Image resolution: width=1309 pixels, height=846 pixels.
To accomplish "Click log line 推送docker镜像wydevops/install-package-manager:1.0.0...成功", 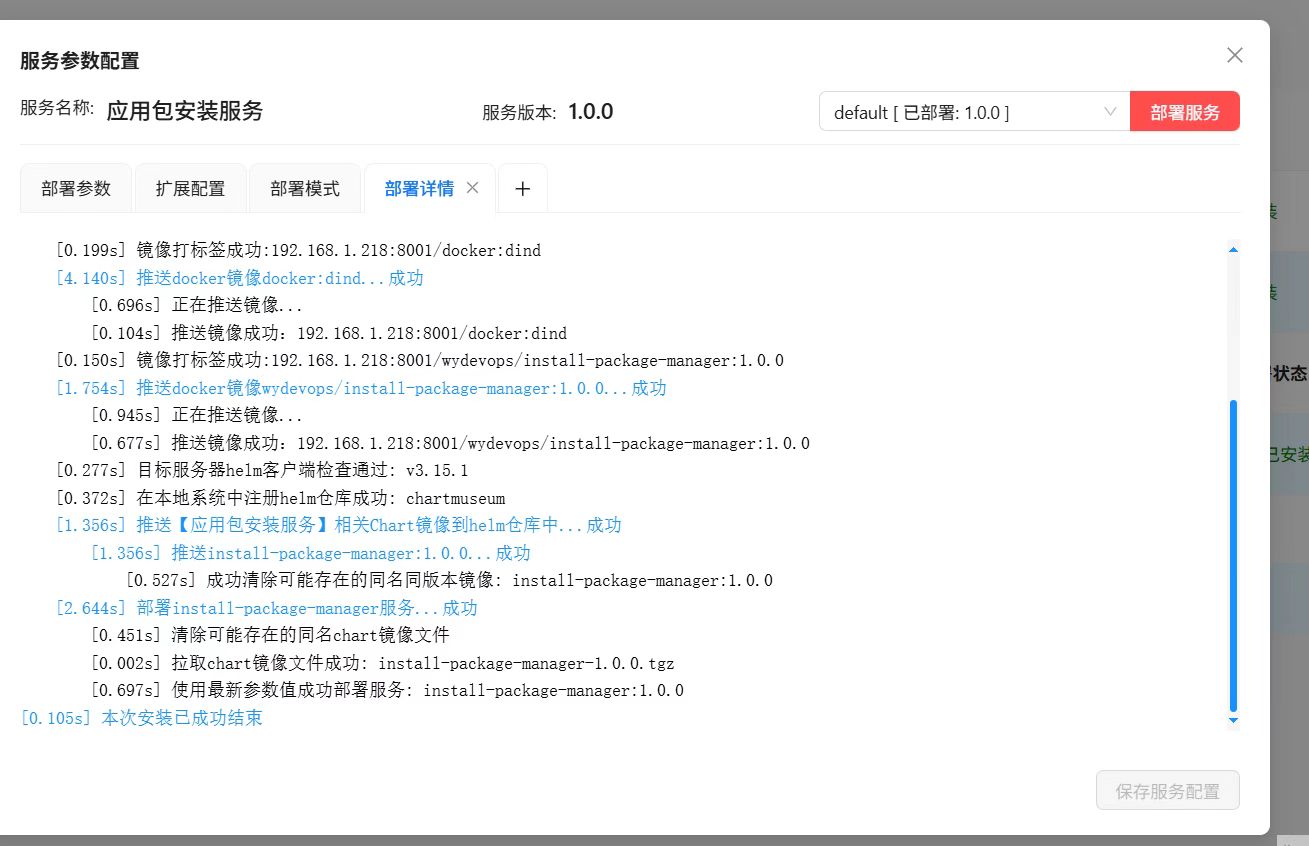I will pyautogui.click(x=360, y=388).
